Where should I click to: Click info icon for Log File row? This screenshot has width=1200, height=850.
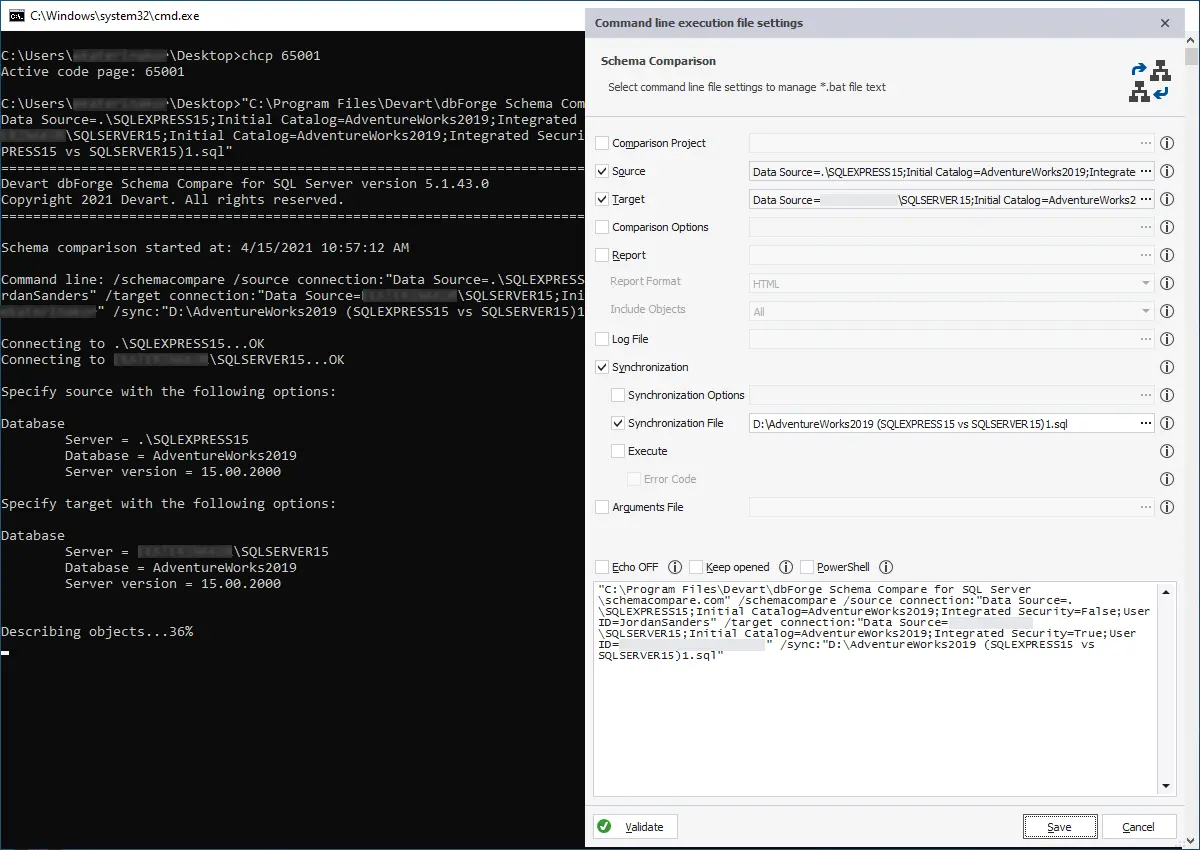point(1166,339)
